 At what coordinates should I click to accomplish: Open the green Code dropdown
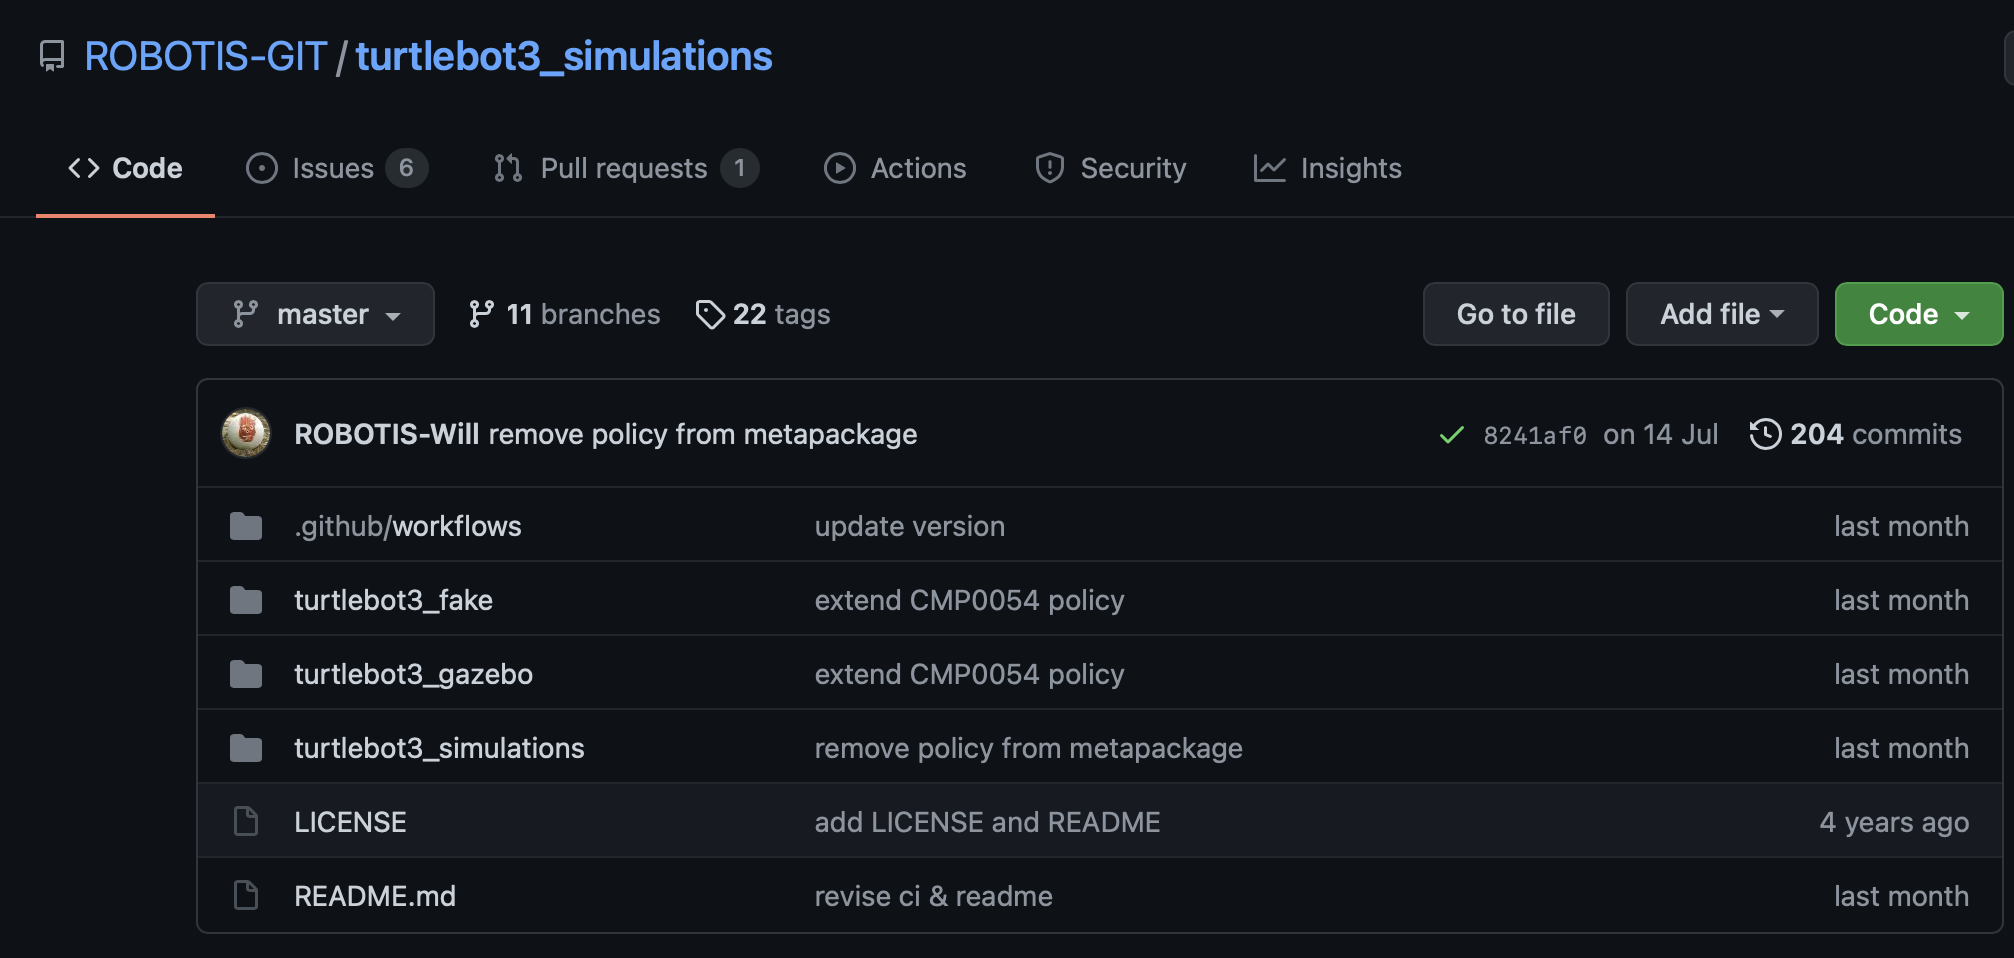click(x=1919, y=314)
